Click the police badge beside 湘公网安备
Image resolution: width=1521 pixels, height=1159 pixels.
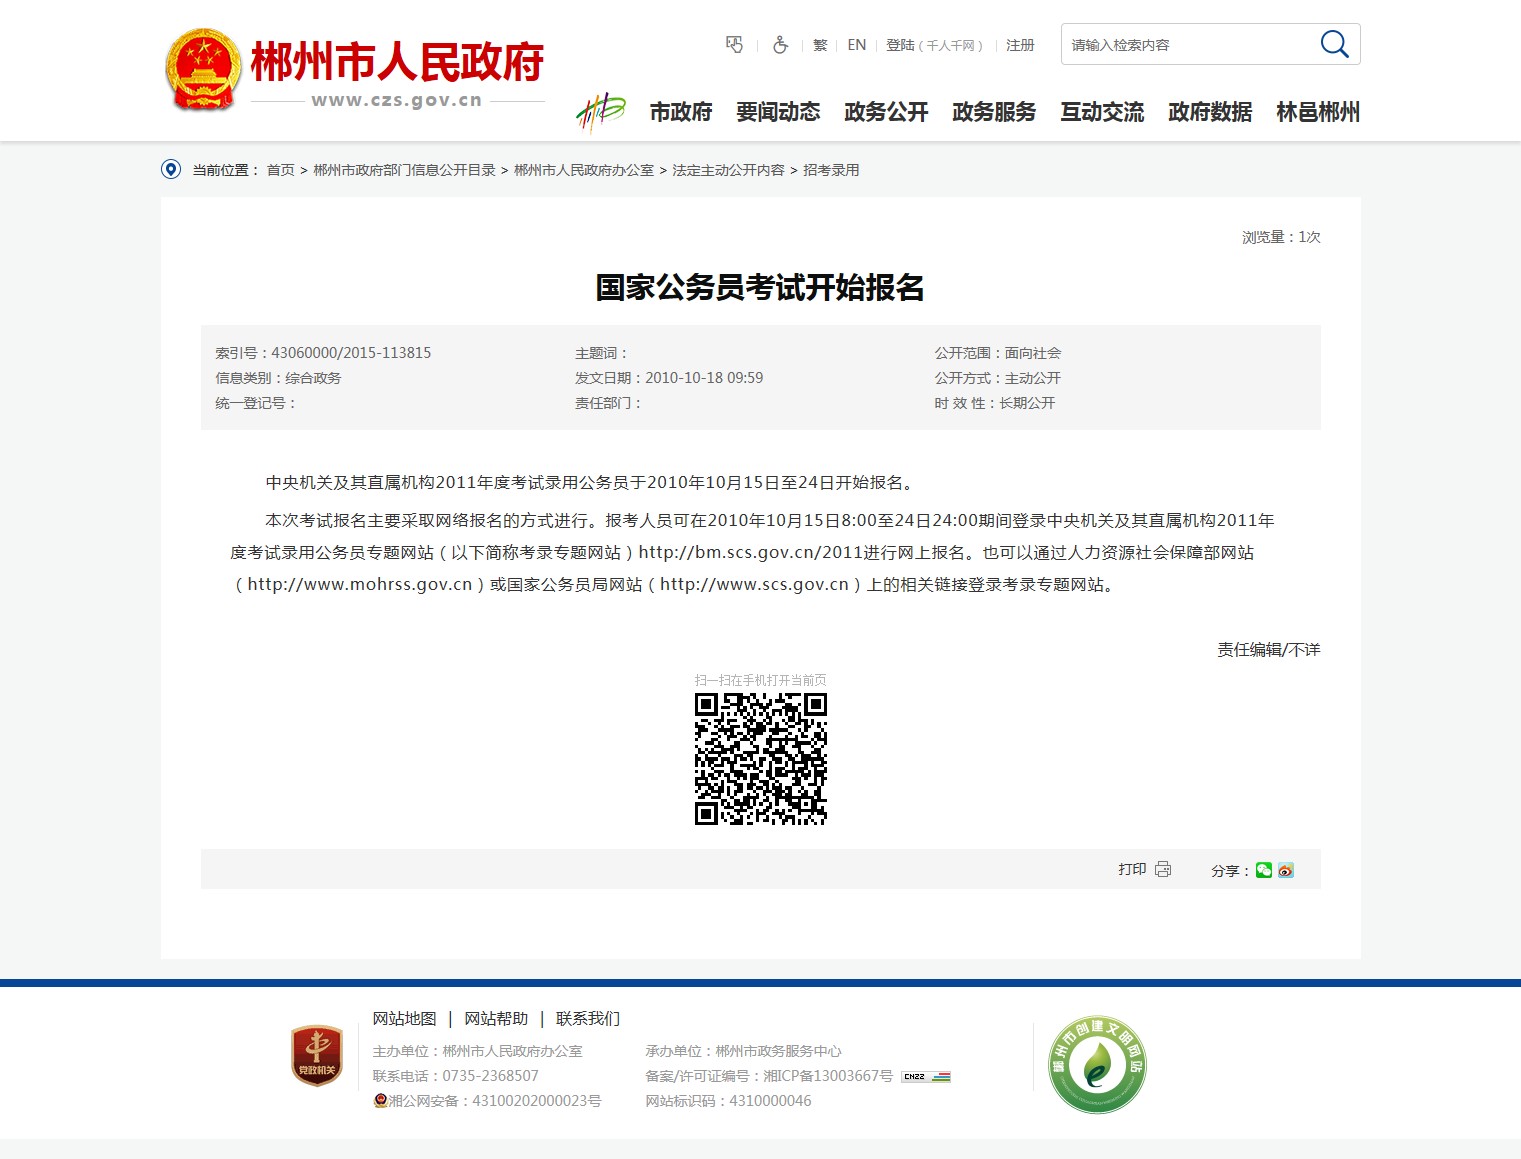pyautogui.click(x=380, y=1101)
